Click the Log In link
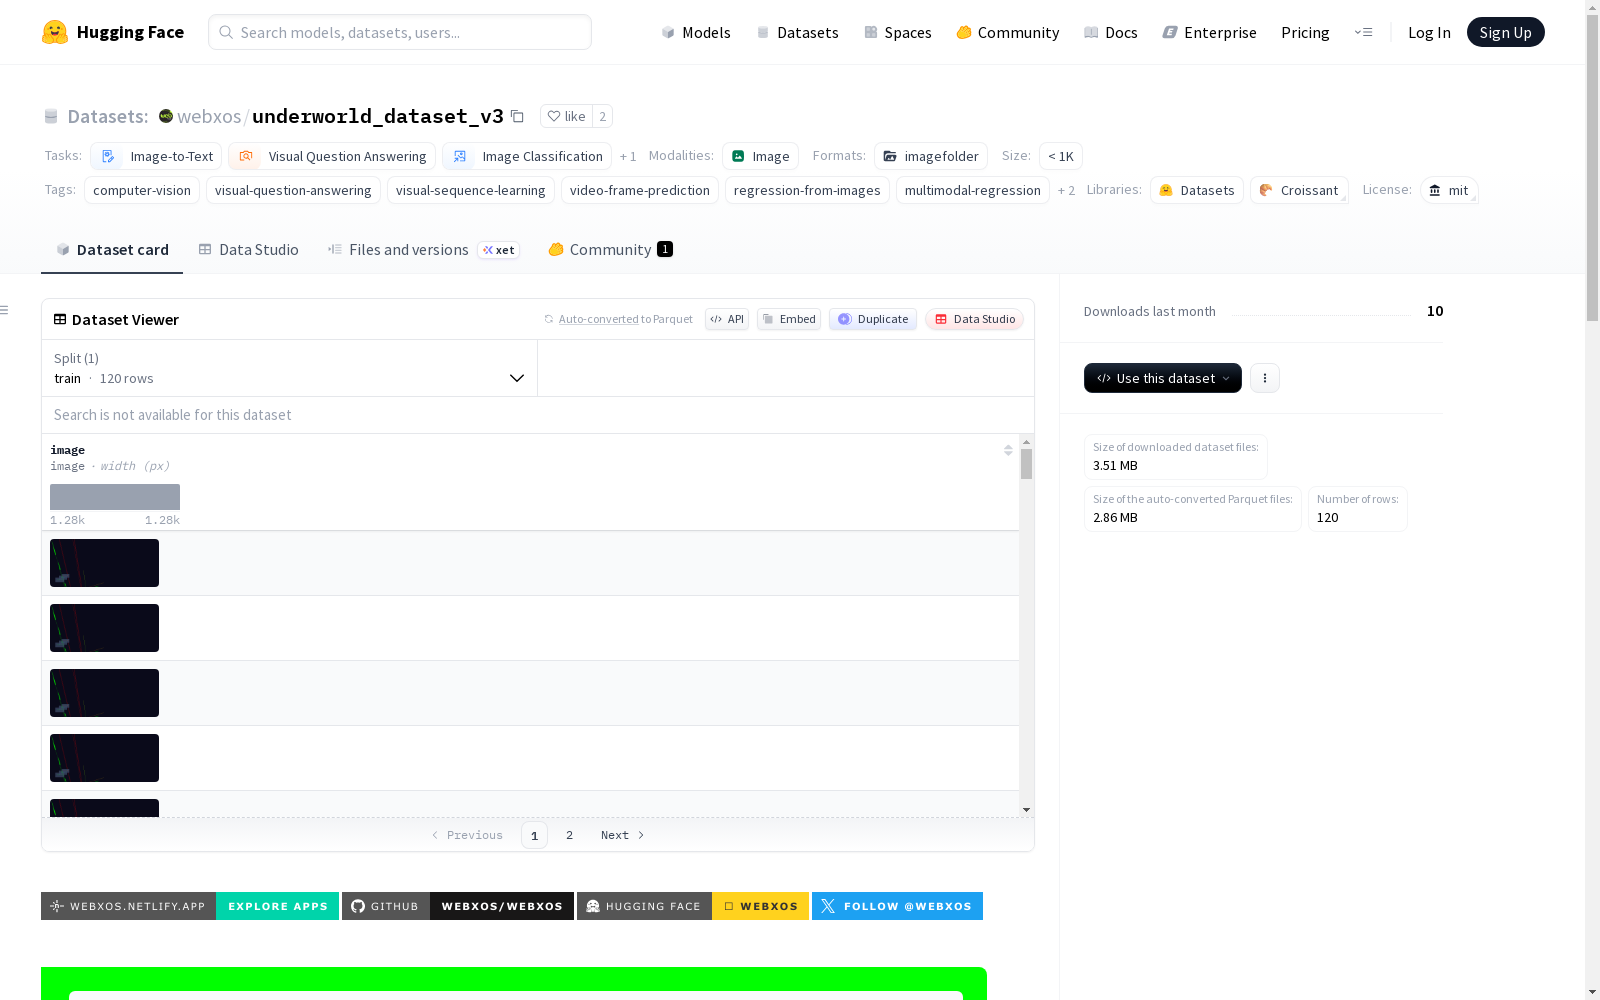The height and width of the screenshot is (1000, 1600). coord(1429,32)
